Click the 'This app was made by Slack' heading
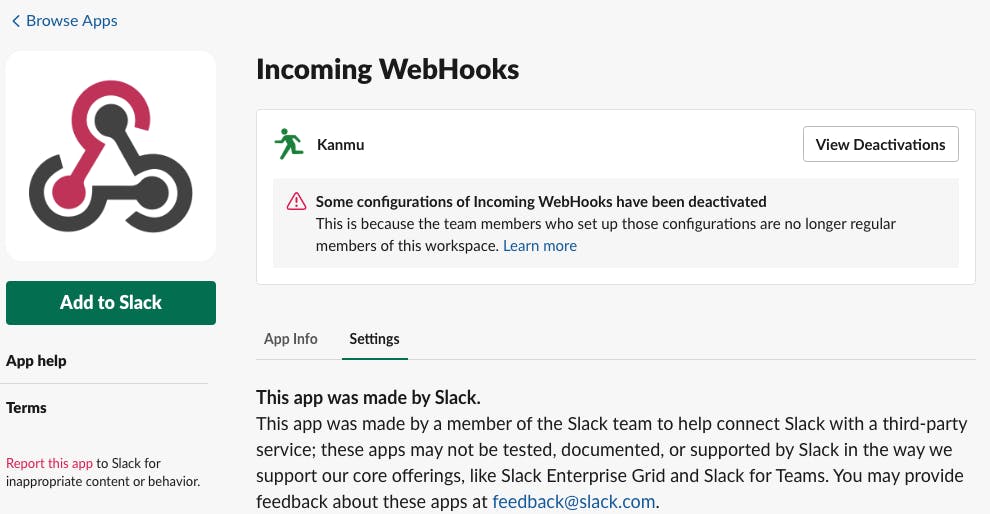This screenshot has height=514, width=990. click(x=368, y=397)
